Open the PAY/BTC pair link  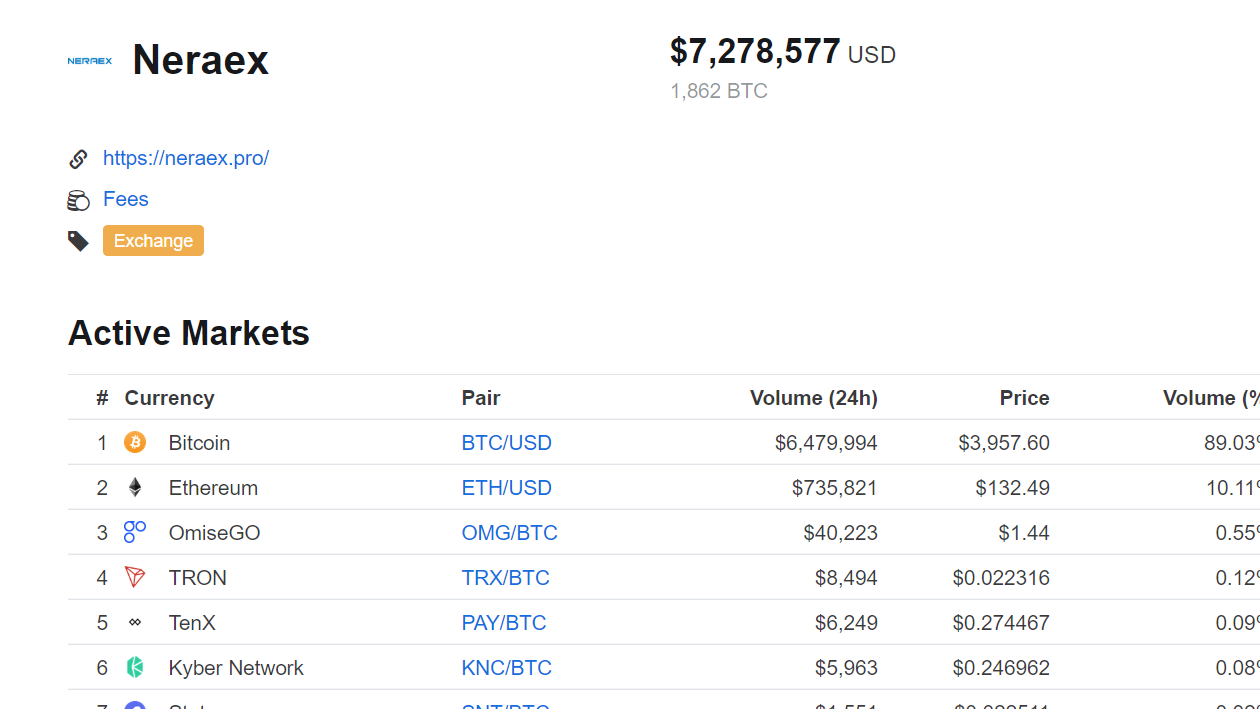pyautogui.click(x=504, y=622)
